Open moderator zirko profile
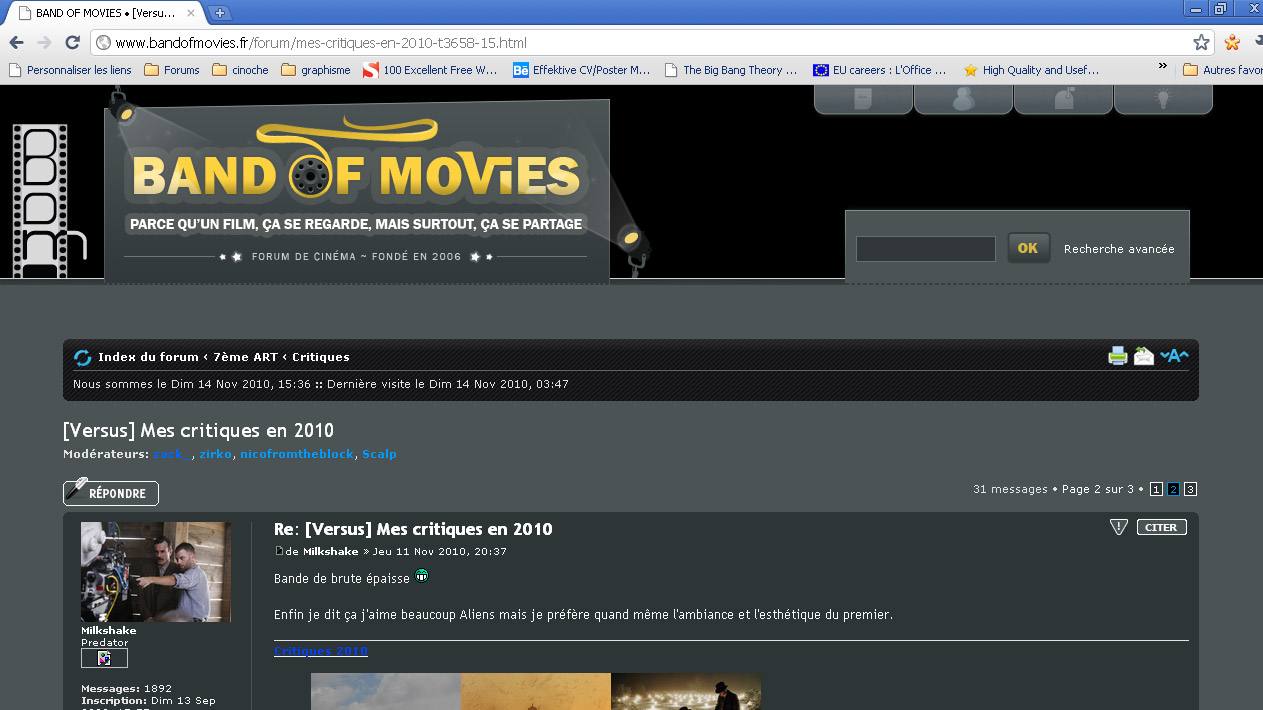 click(x=215, y=454)
